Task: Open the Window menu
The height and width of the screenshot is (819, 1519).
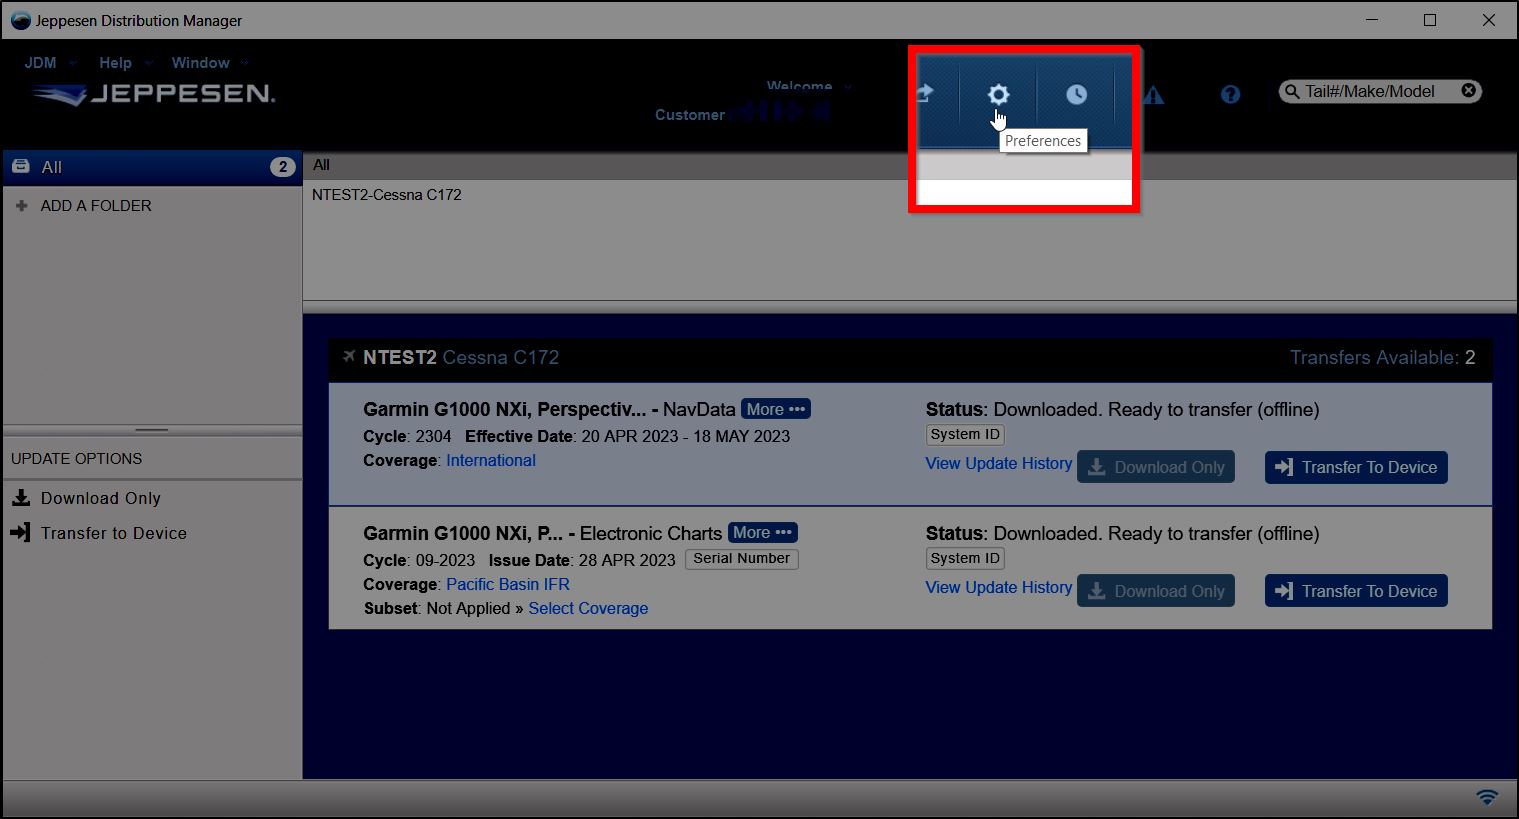Action: pos(200,62)
